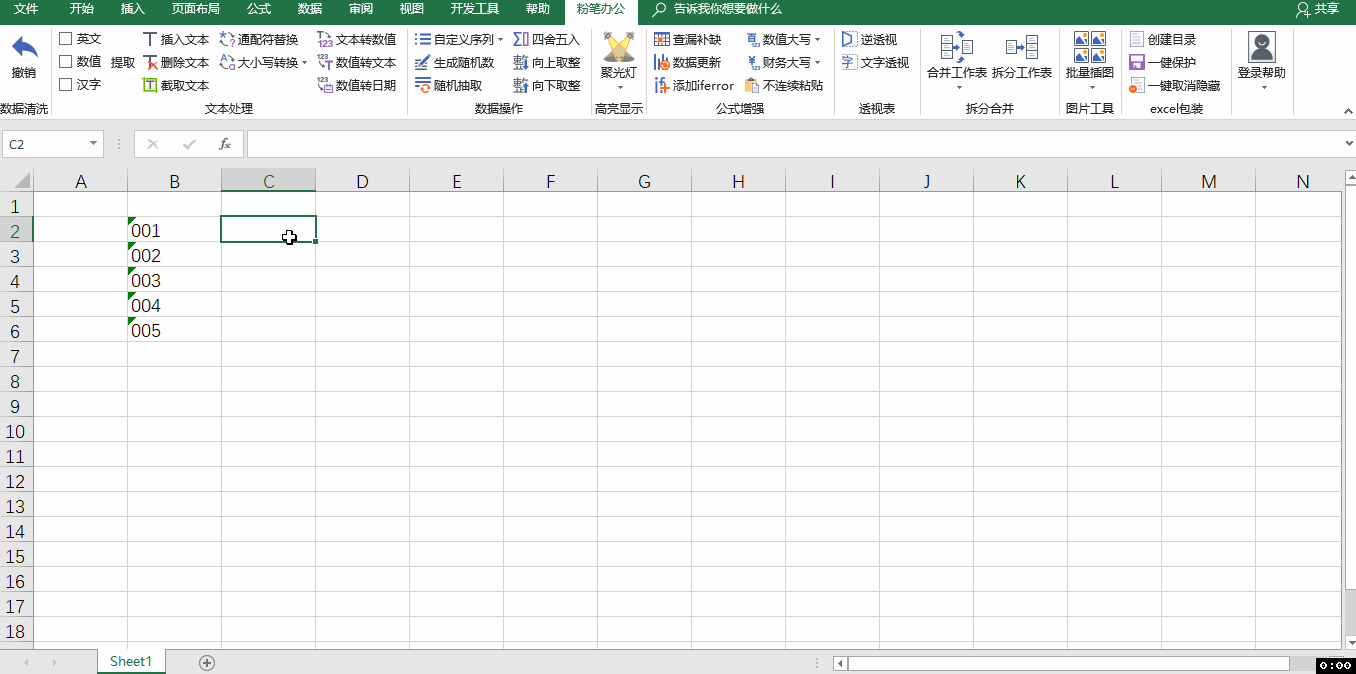
Task: Check the 数值 checkbox
Action: (x=65, y=62)
